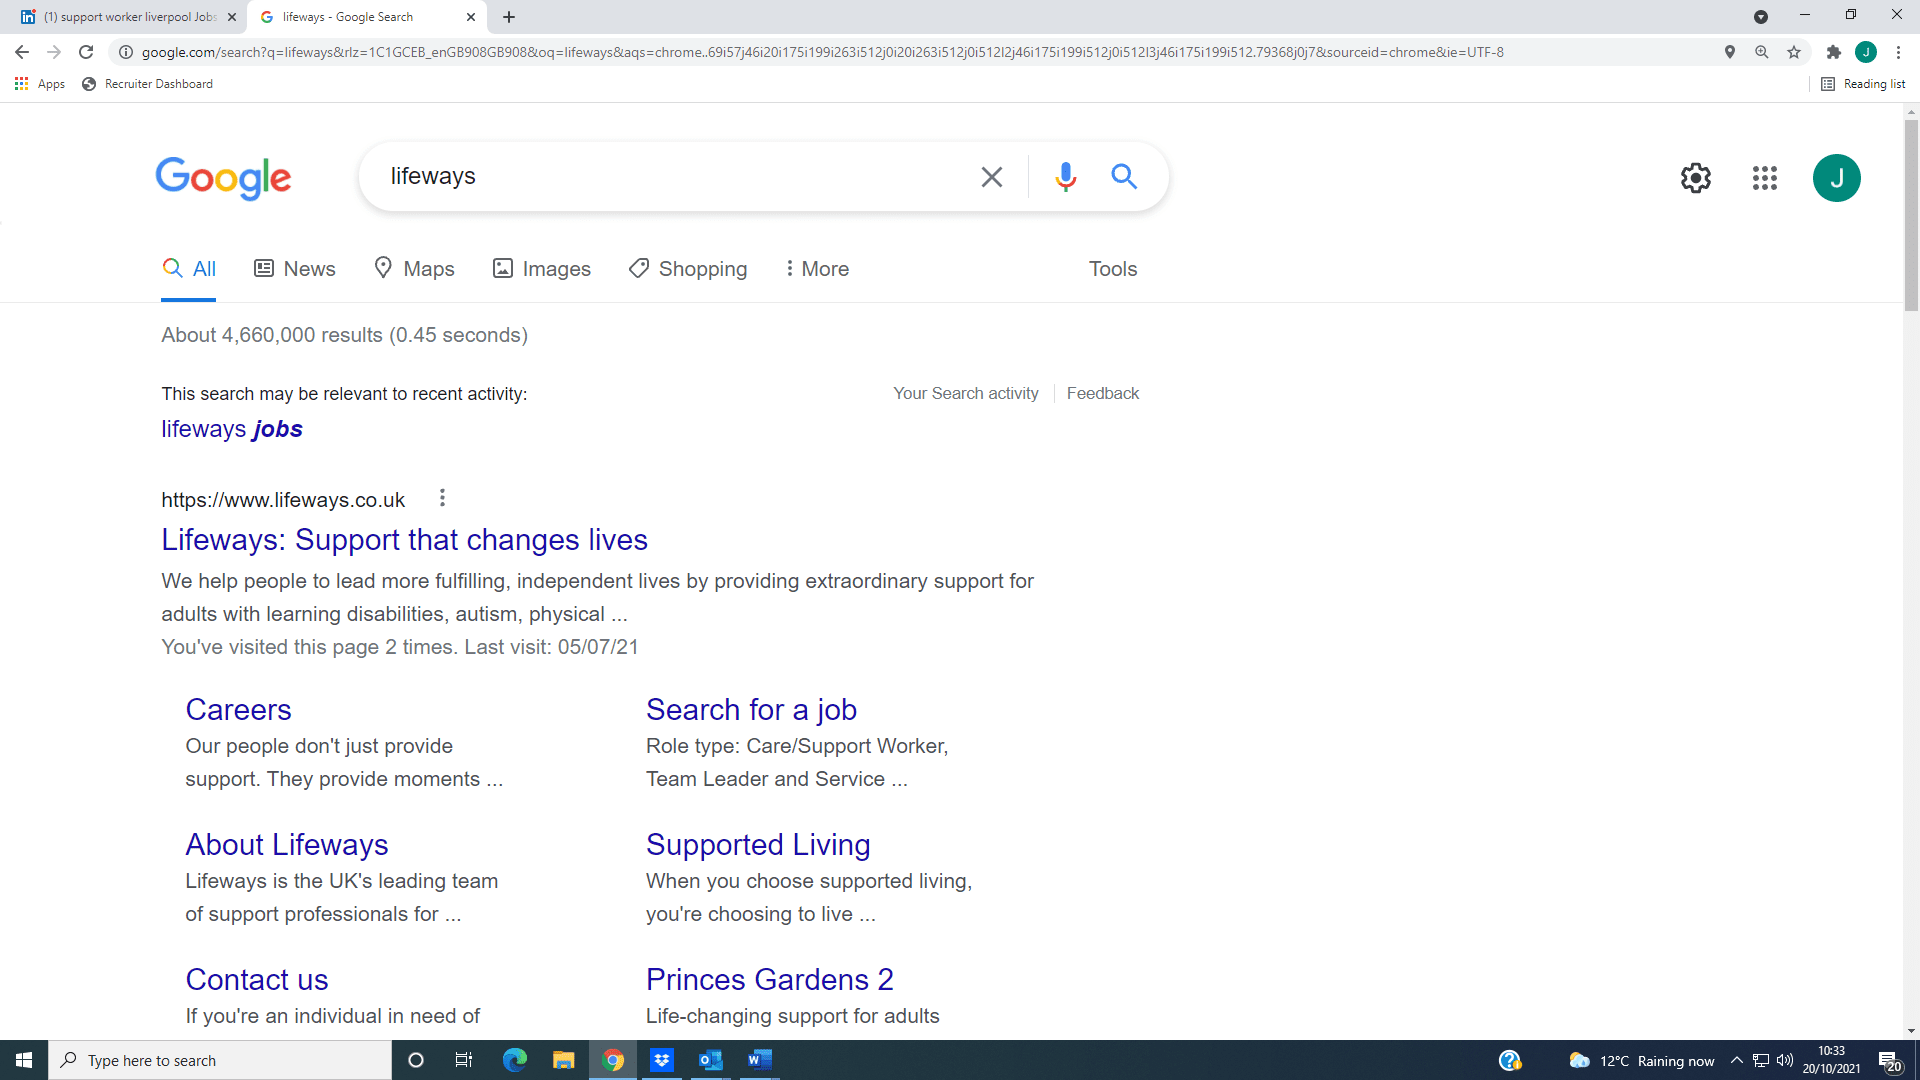Viewport: 1920px width, 1080px height.
Task: Switch to the News results tab
Action: point(295,269)
